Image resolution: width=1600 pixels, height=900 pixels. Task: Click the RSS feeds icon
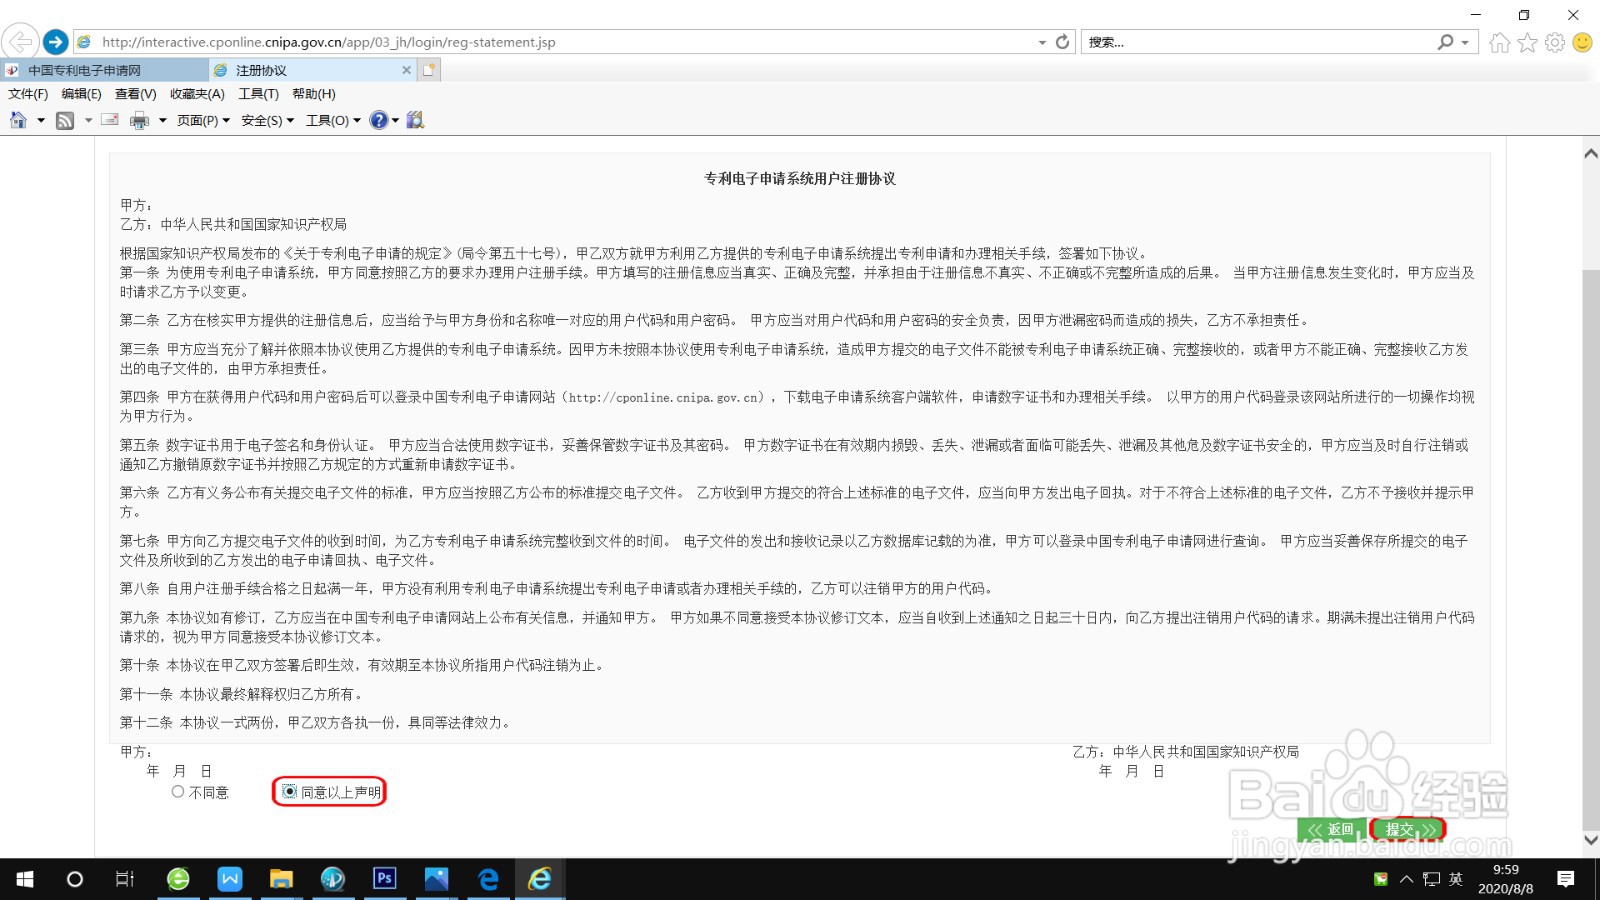coord(63,119)
